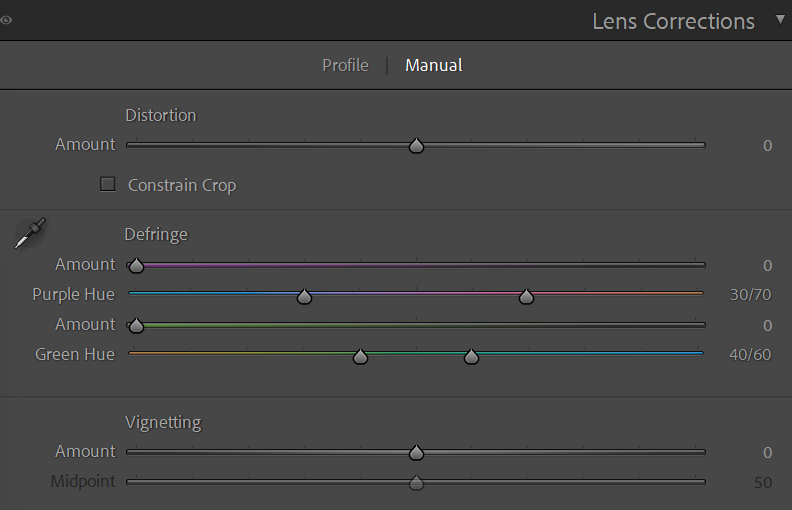The width and height of the screenshot is (792, 510).
Task: Click the Midpoint value 50
Action: 763,483
